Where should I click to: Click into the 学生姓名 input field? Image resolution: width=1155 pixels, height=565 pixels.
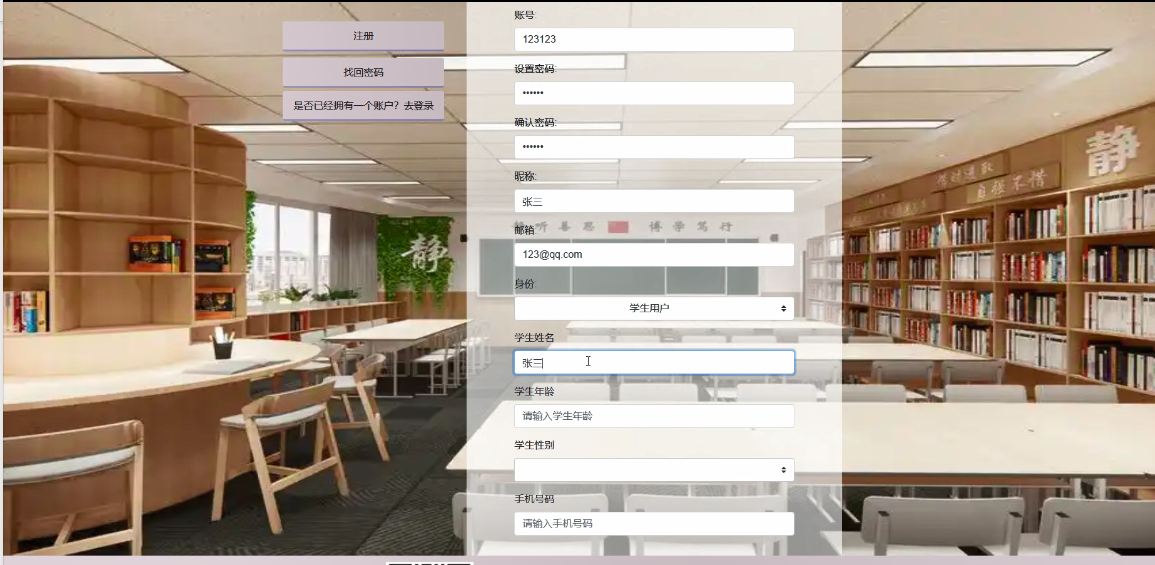coord(654,362)
